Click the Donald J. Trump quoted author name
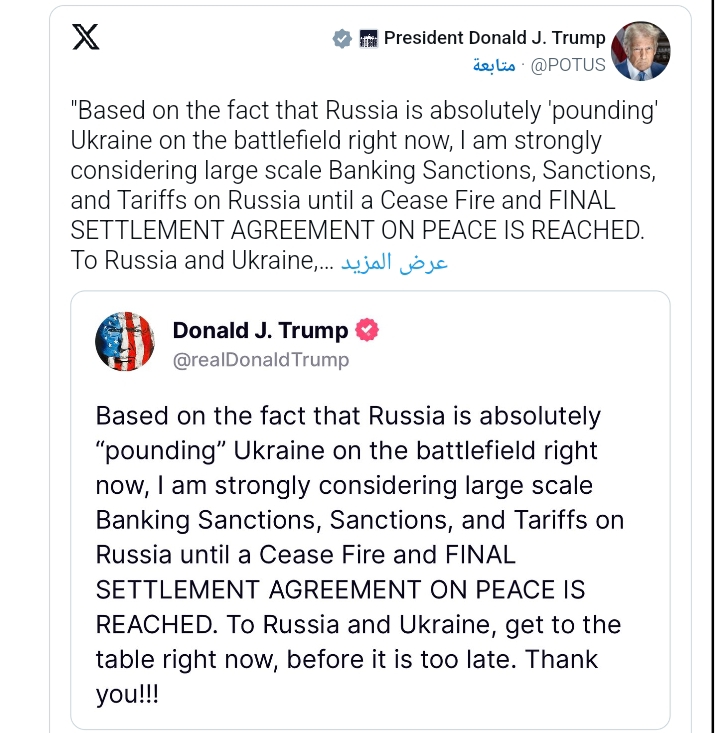728x733 pixels. click(x=261, y=330)
